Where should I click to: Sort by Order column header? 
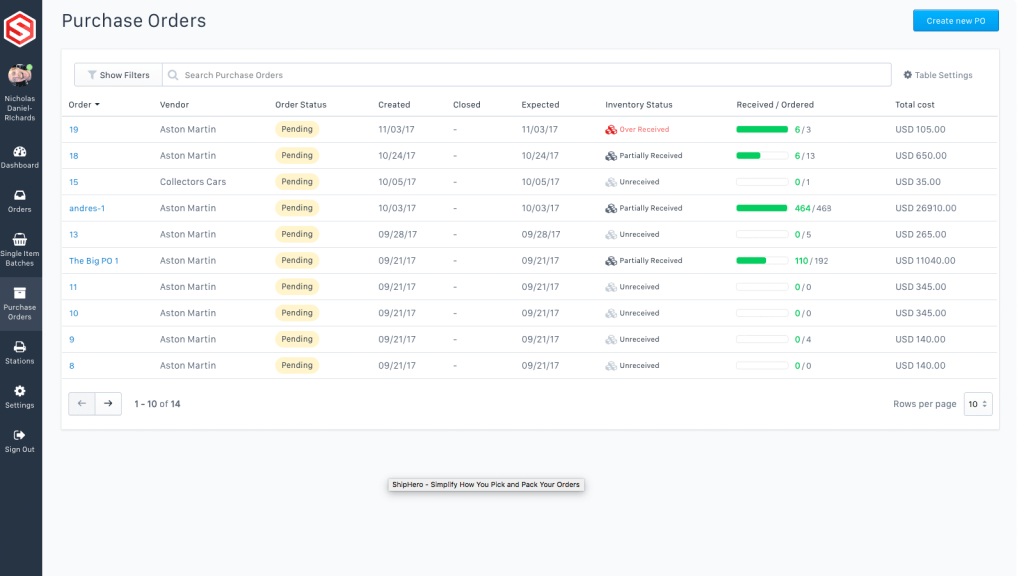pos(84,105)
